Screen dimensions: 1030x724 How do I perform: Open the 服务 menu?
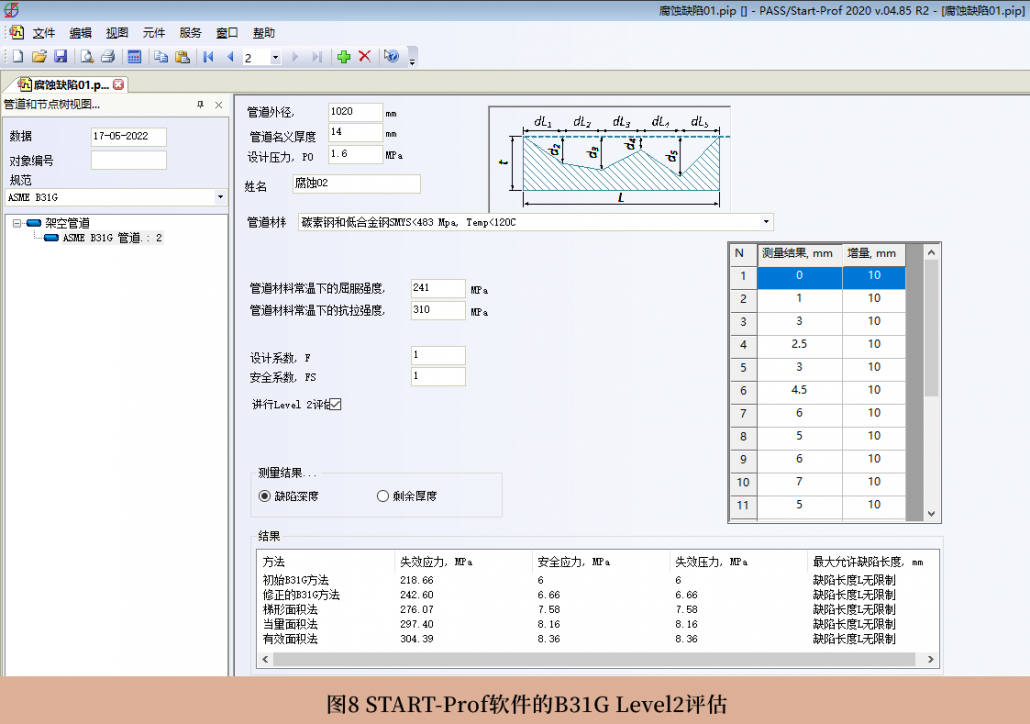[x=190, y=33]
